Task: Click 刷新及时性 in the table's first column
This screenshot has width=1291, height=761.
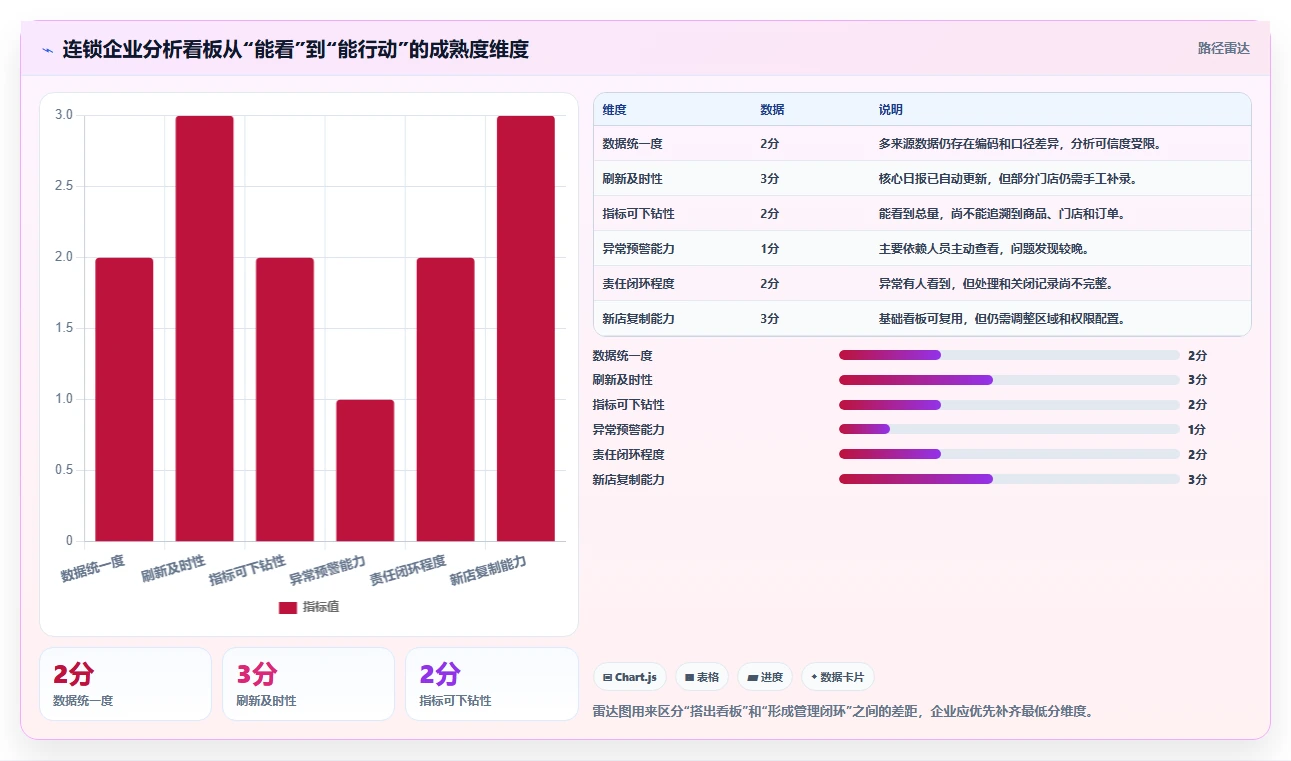Action: tap(632, 179)
